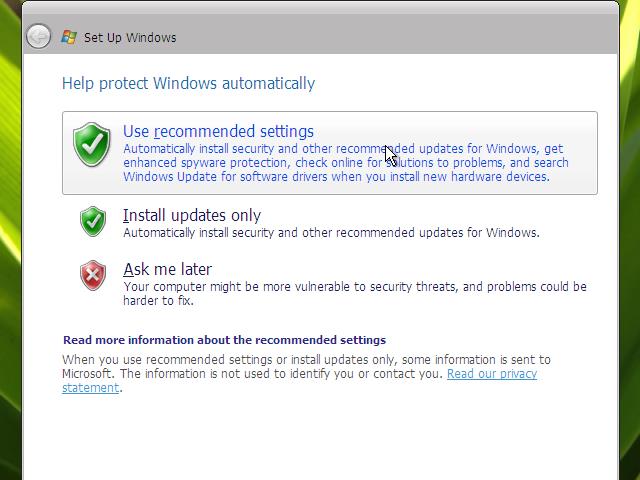640x480 pixels.
Task: Click the back arrow button
Action: coord(38,37)
